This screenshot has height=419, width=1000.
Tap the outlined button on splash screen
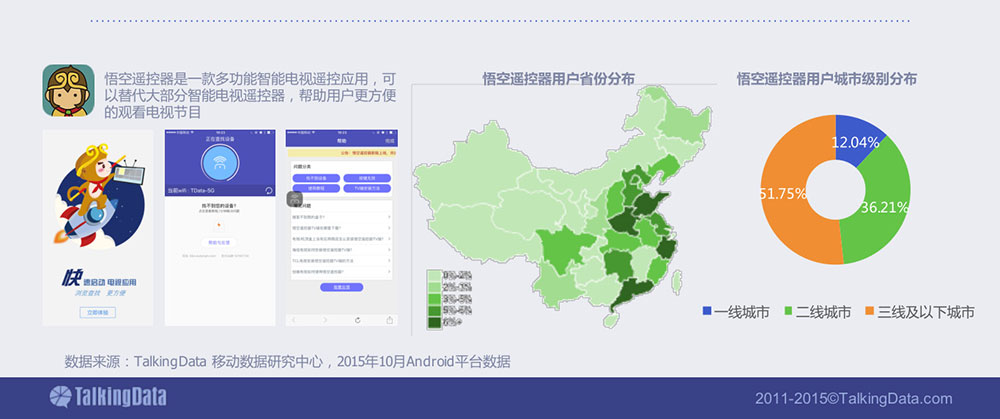(x=98, y=312)
